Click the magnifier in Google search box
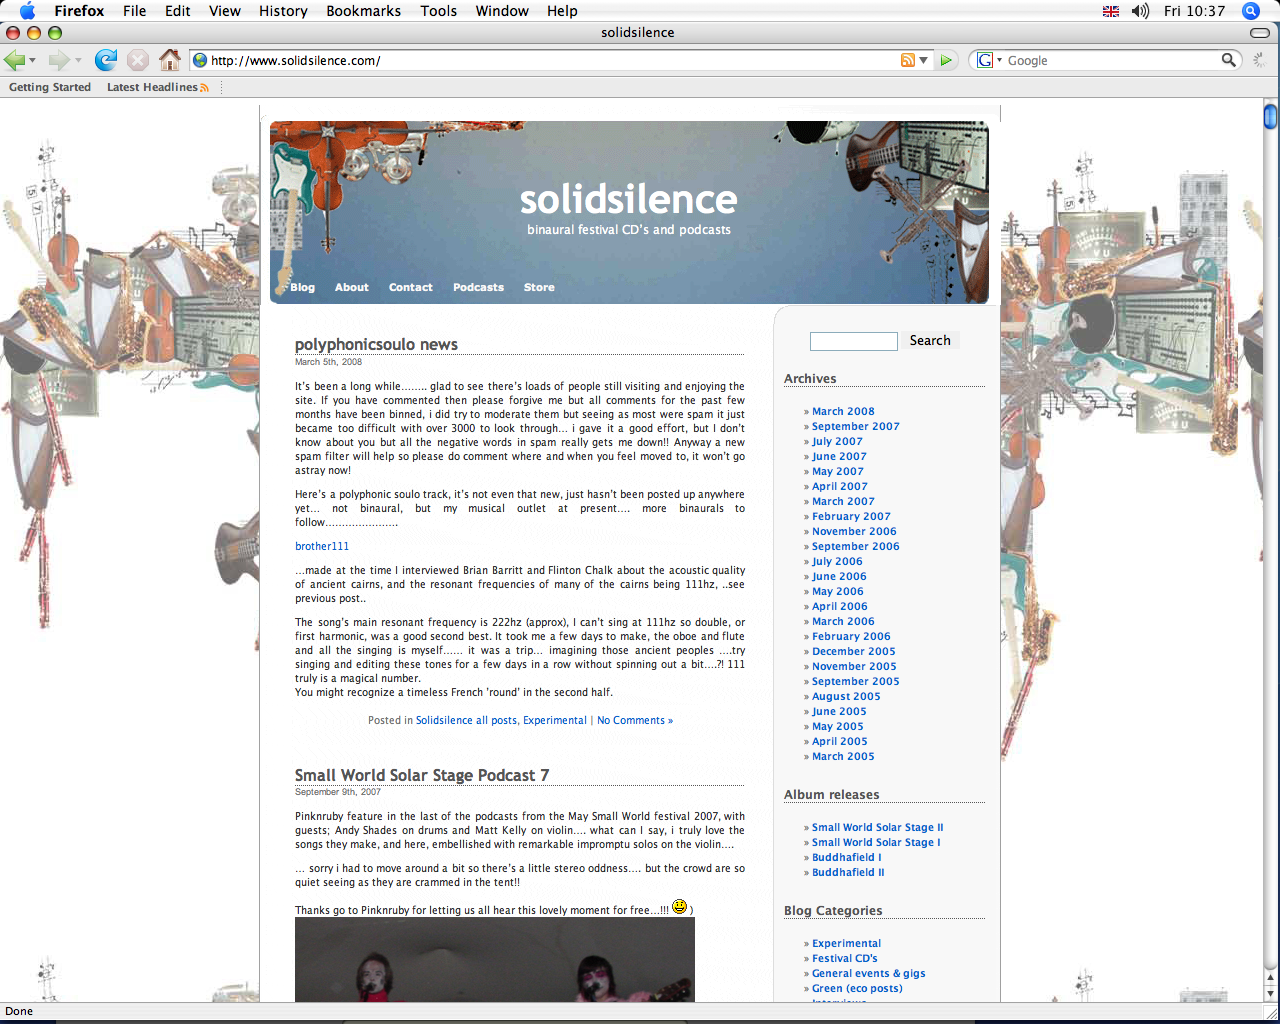Viewport: 1280px width, 1024px height. coord(1229,60)
